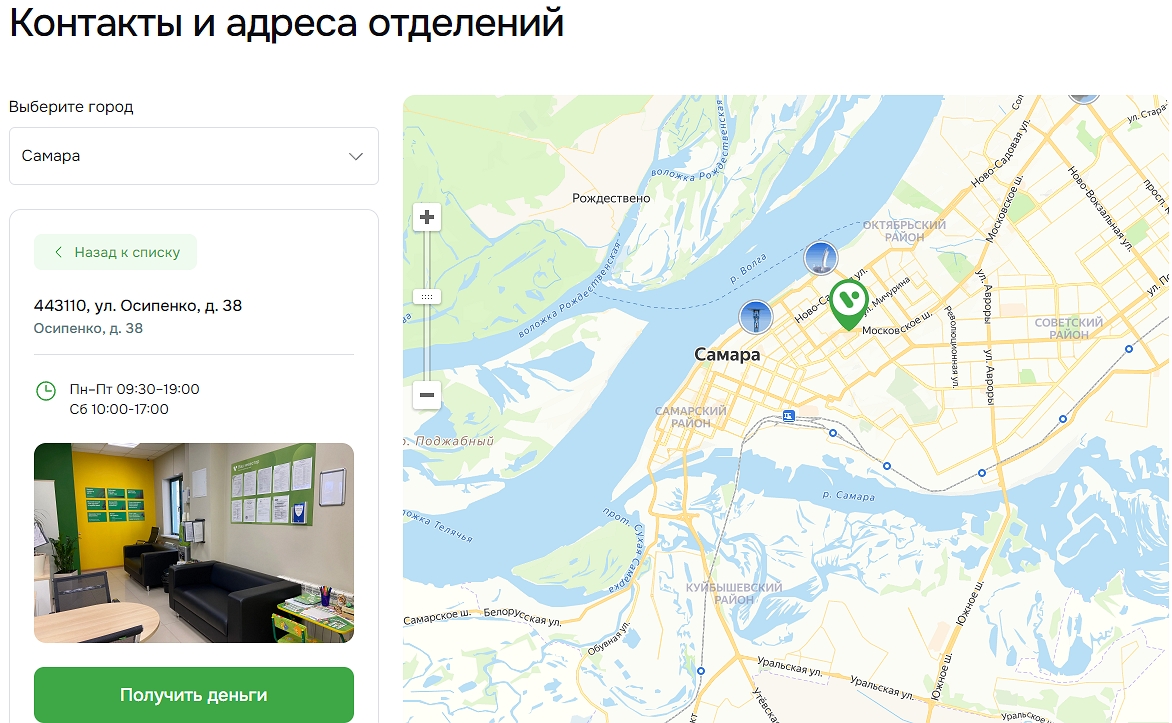Click the map zoom slider handle
The image size is (1172, 723).
427,297
